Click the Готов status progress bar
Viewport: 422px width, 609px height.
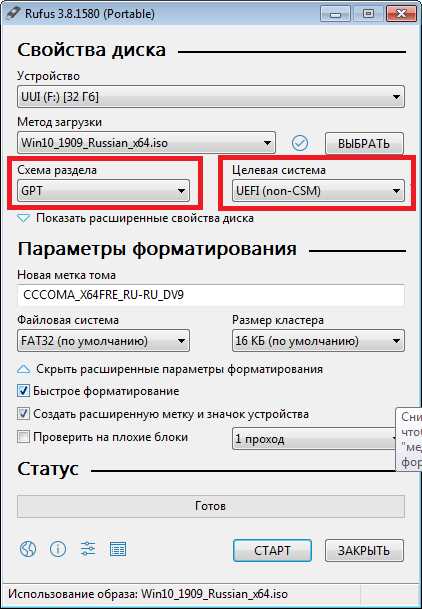pyautogui.click(x=211, y=506)
